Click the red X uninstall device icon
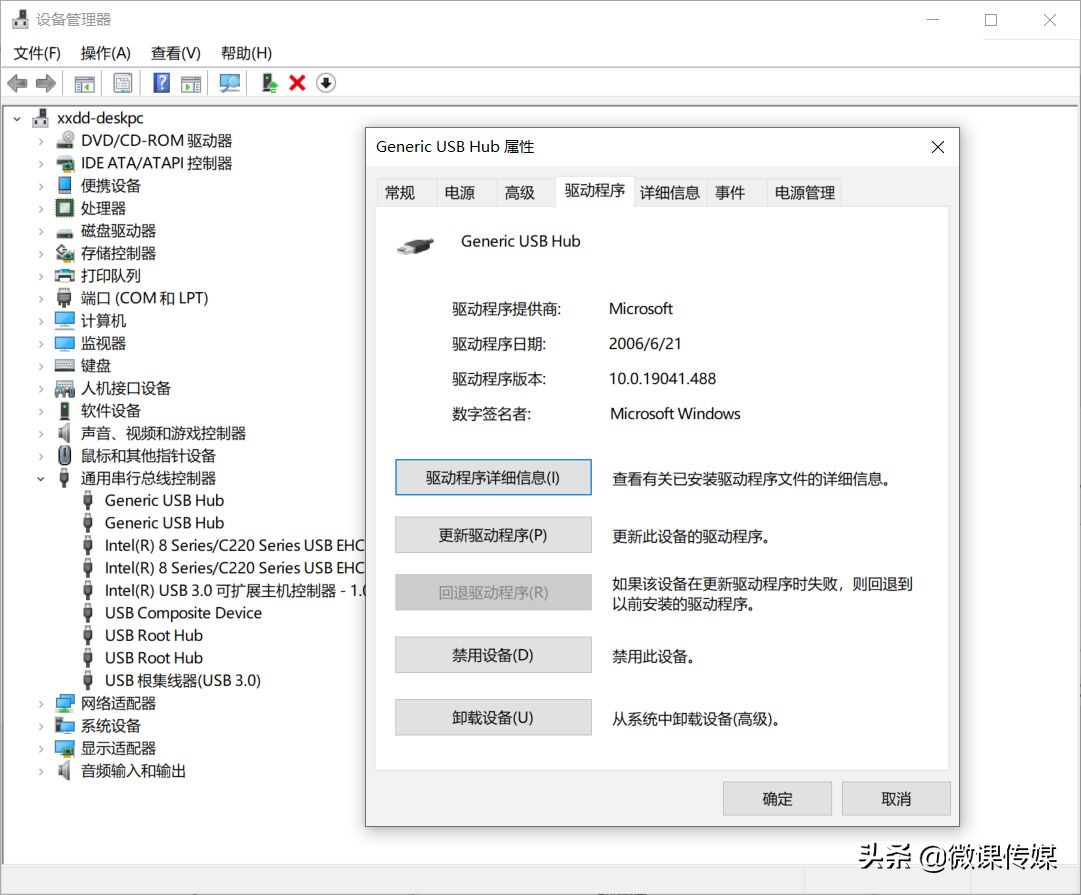 (296, 83)
